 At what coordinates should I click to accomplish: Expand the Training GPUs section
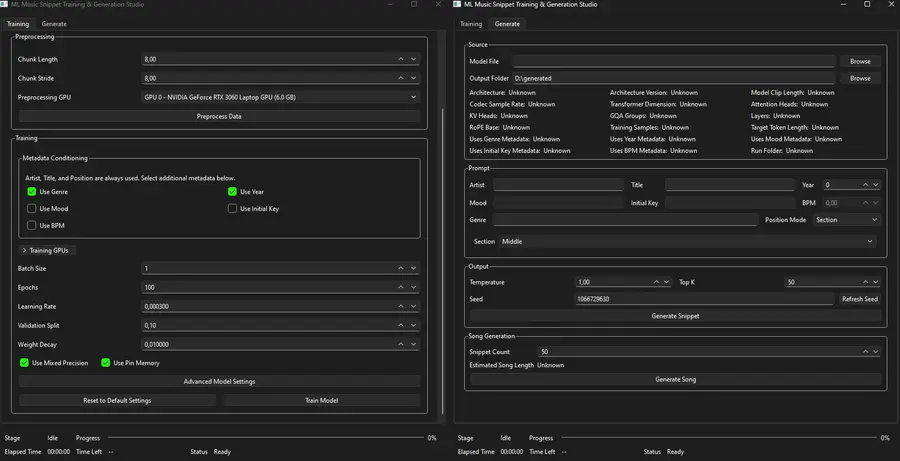point(47,250)
